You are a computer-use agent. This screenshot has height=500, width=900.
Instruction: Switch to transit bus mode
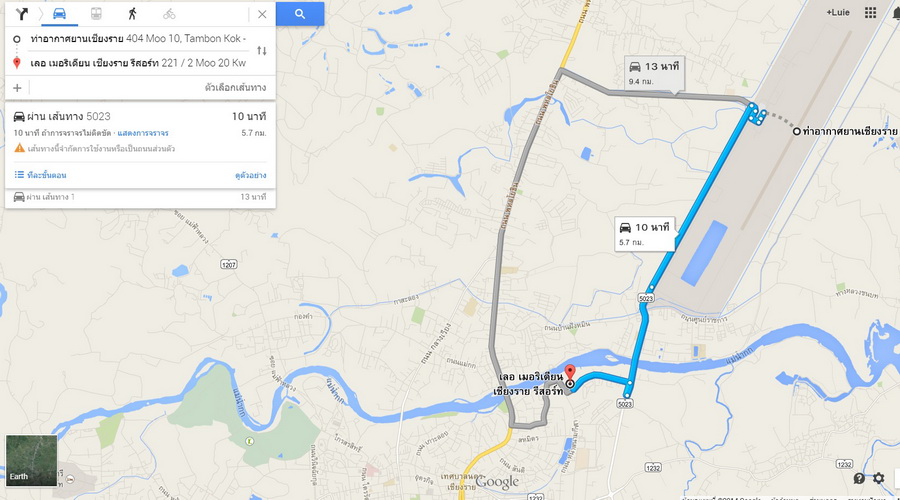[96, 14]
